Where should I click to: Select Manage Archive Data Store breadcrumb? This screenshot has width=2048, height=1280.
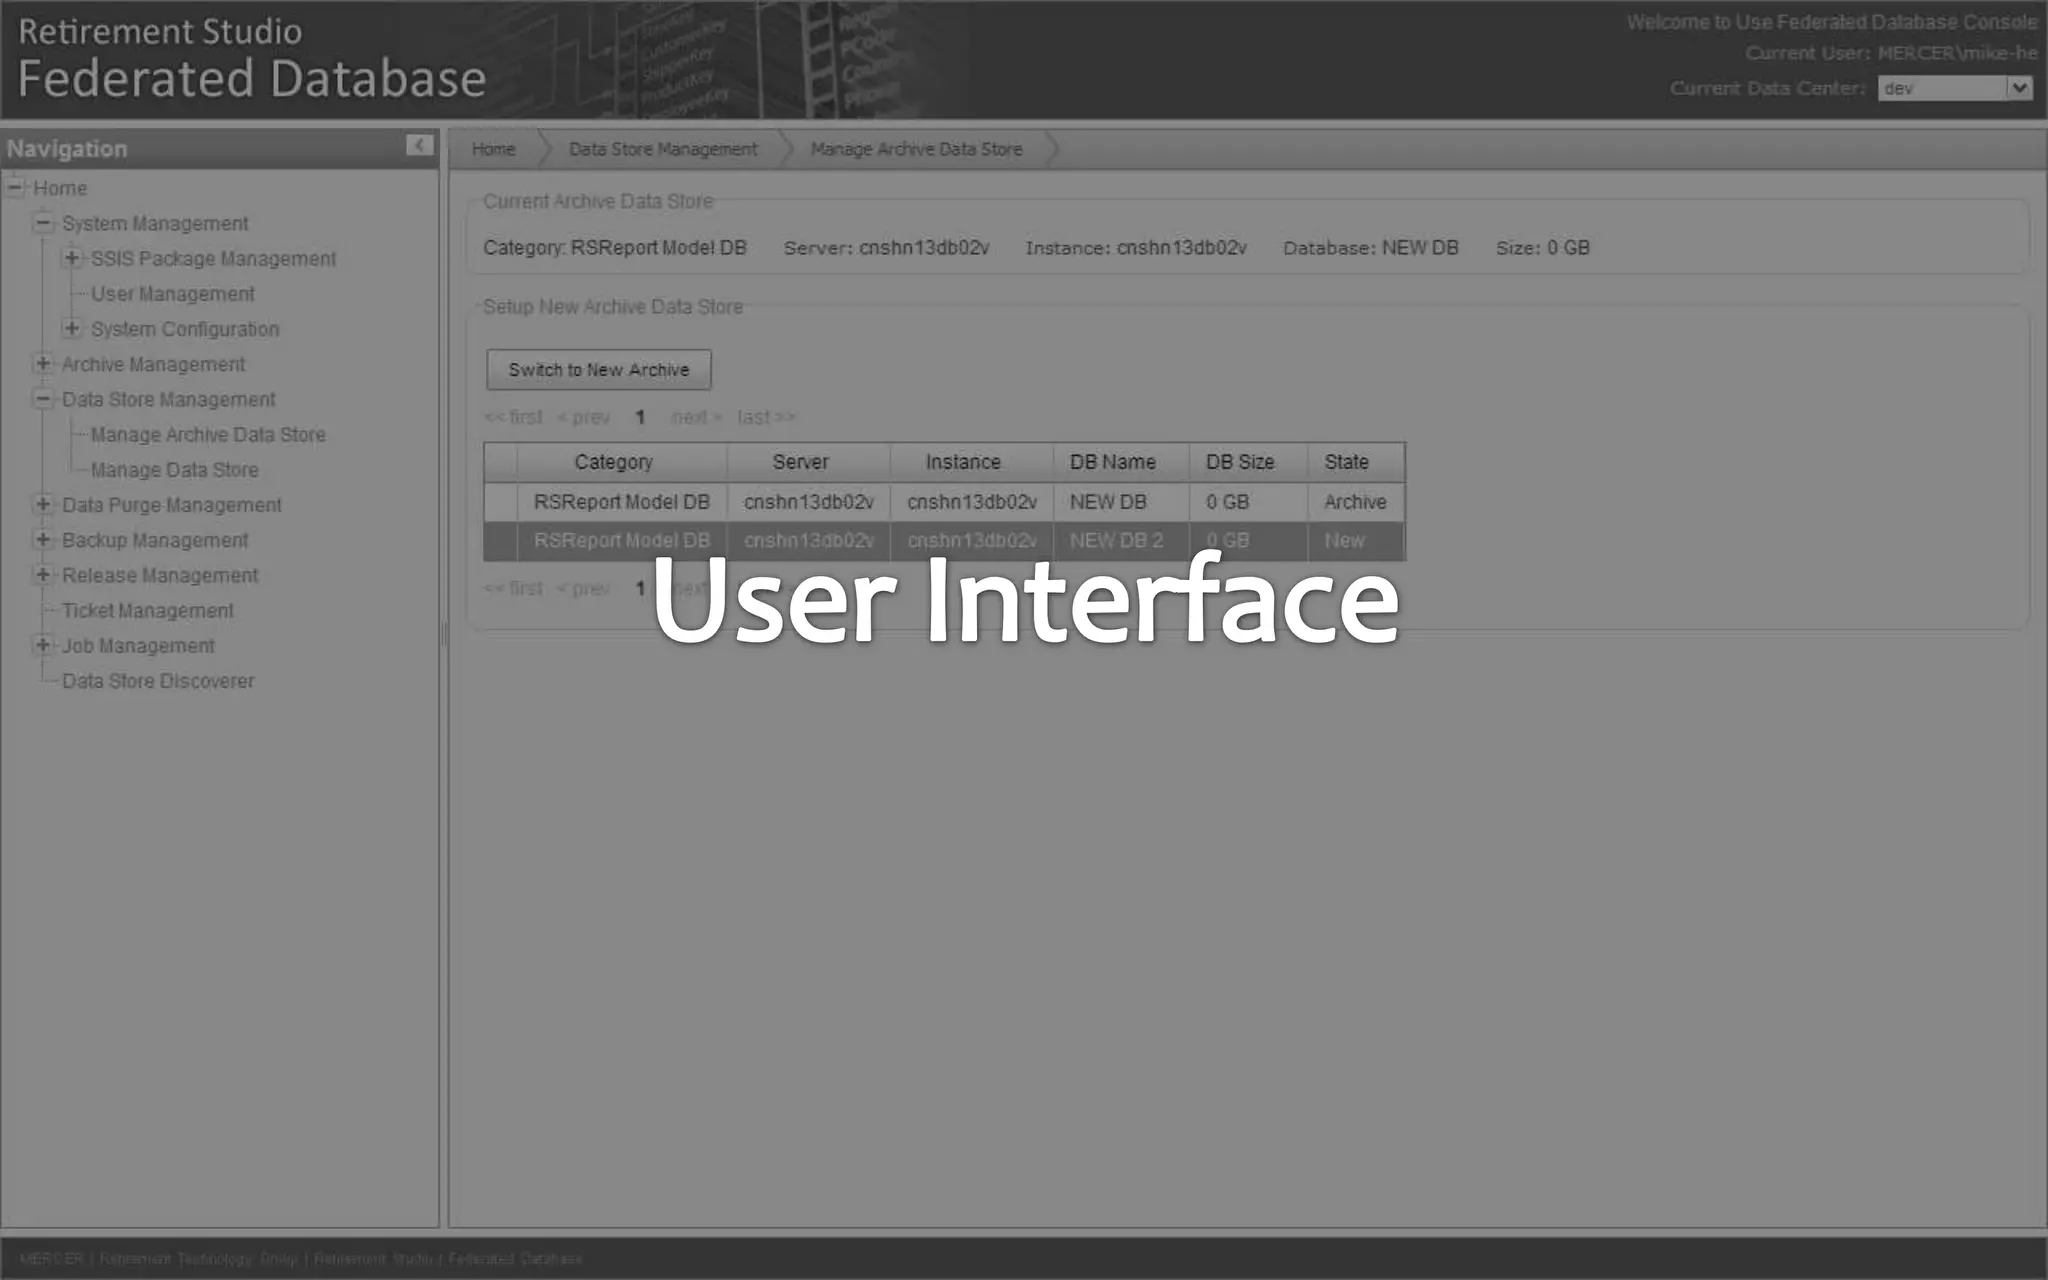916,149
